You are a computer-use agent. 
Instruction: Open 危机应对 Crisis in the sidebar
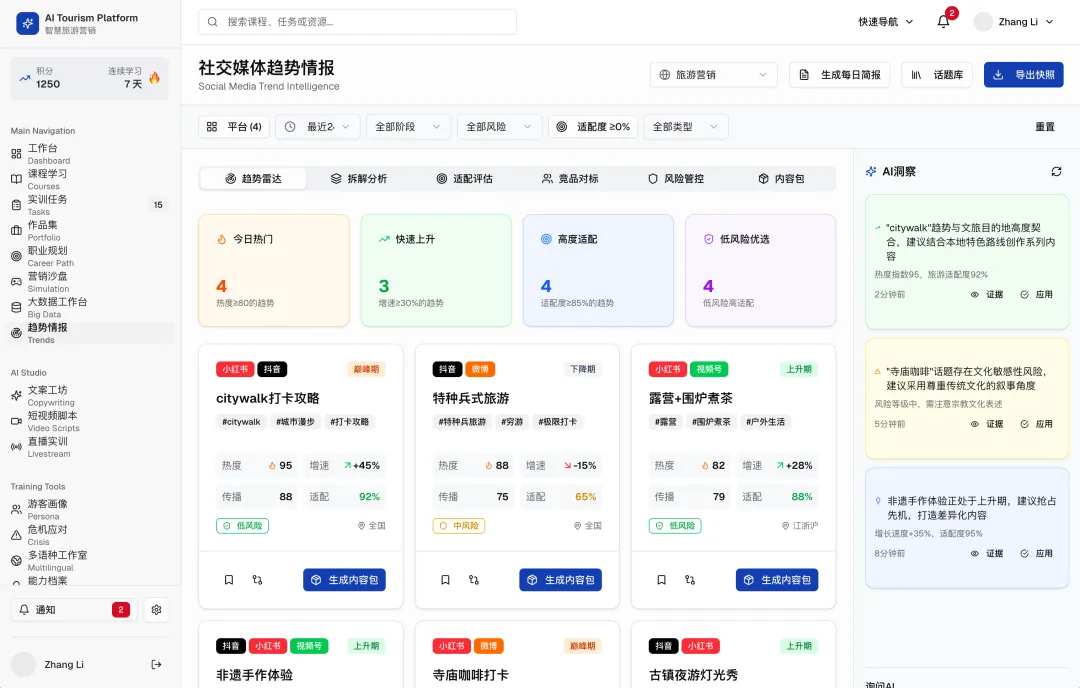[88, 535]
